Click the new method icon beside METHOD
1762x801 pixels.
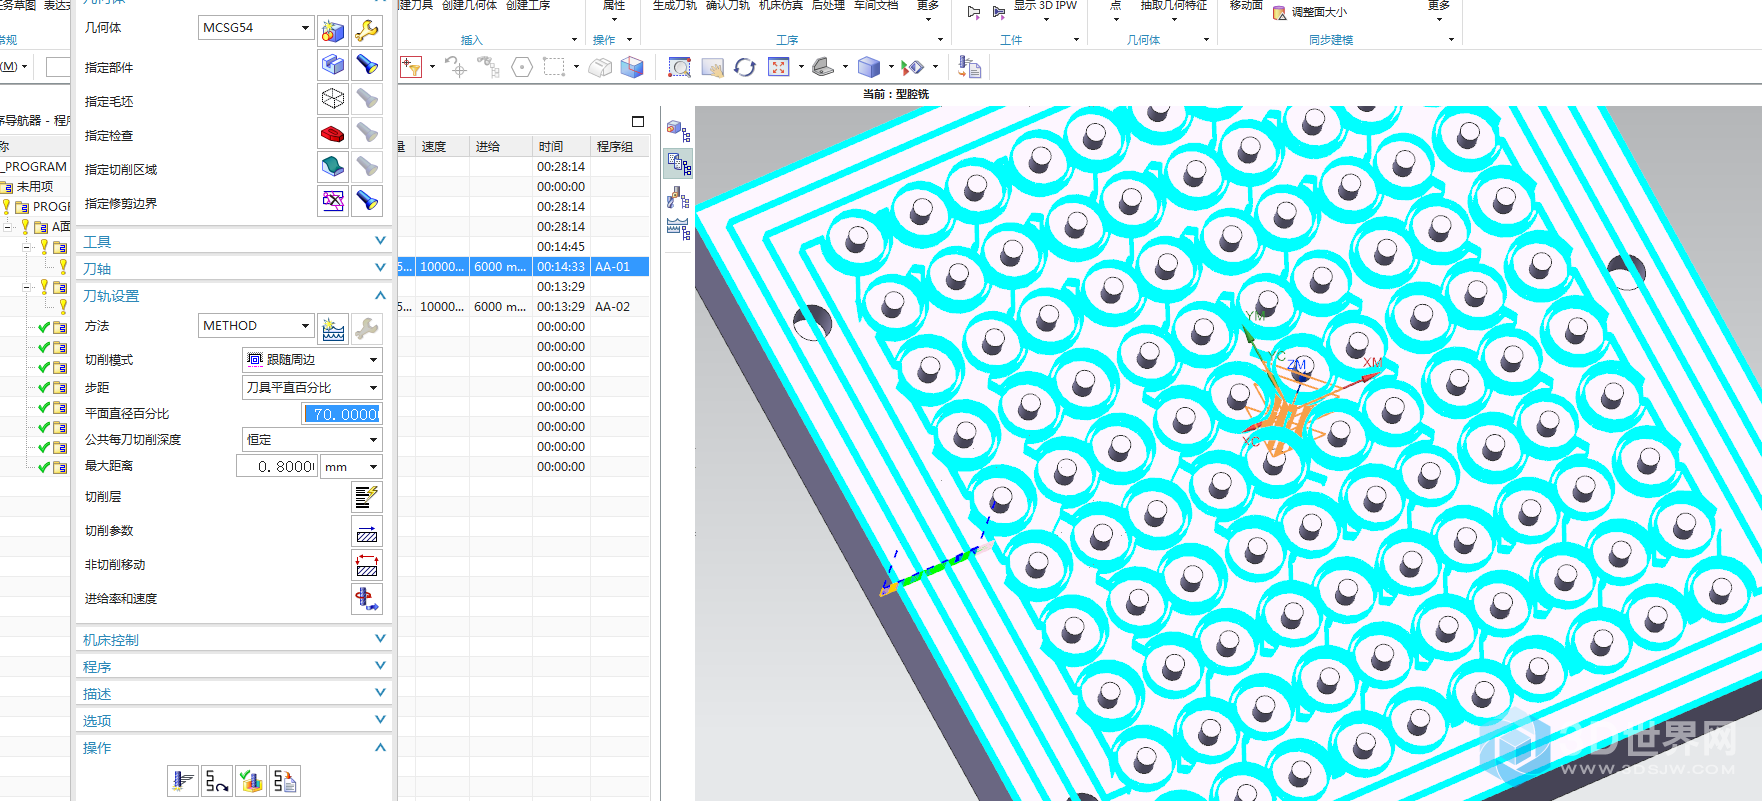(333, 328)
